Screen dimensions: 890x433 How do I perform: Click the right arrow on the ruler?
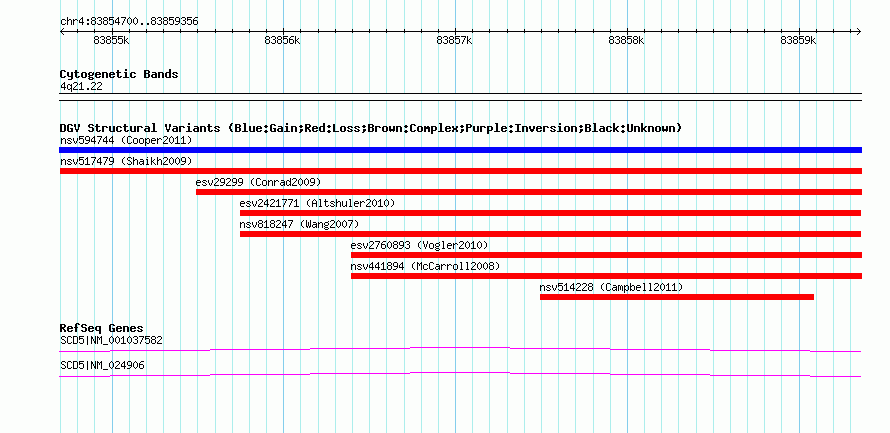(x=859, y=32)
